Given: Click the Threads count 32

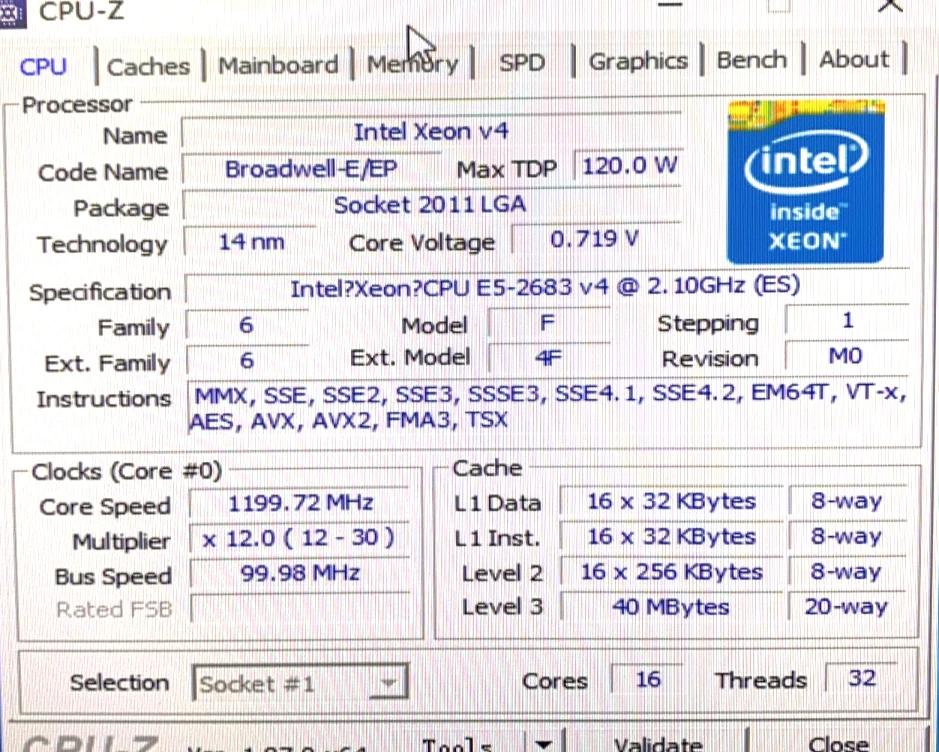Looking at the screenshot, I should 862,678.
